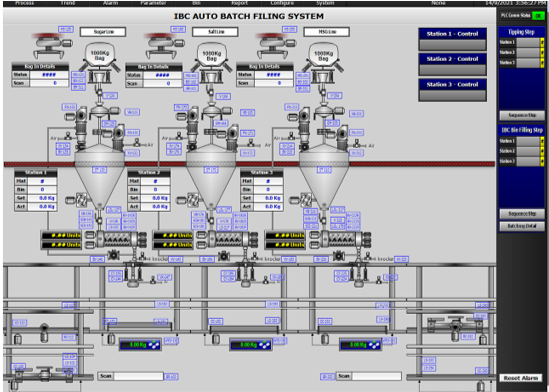Open the Process menu
The height and width of the screenshot is (392, 549).
point(25,3)
